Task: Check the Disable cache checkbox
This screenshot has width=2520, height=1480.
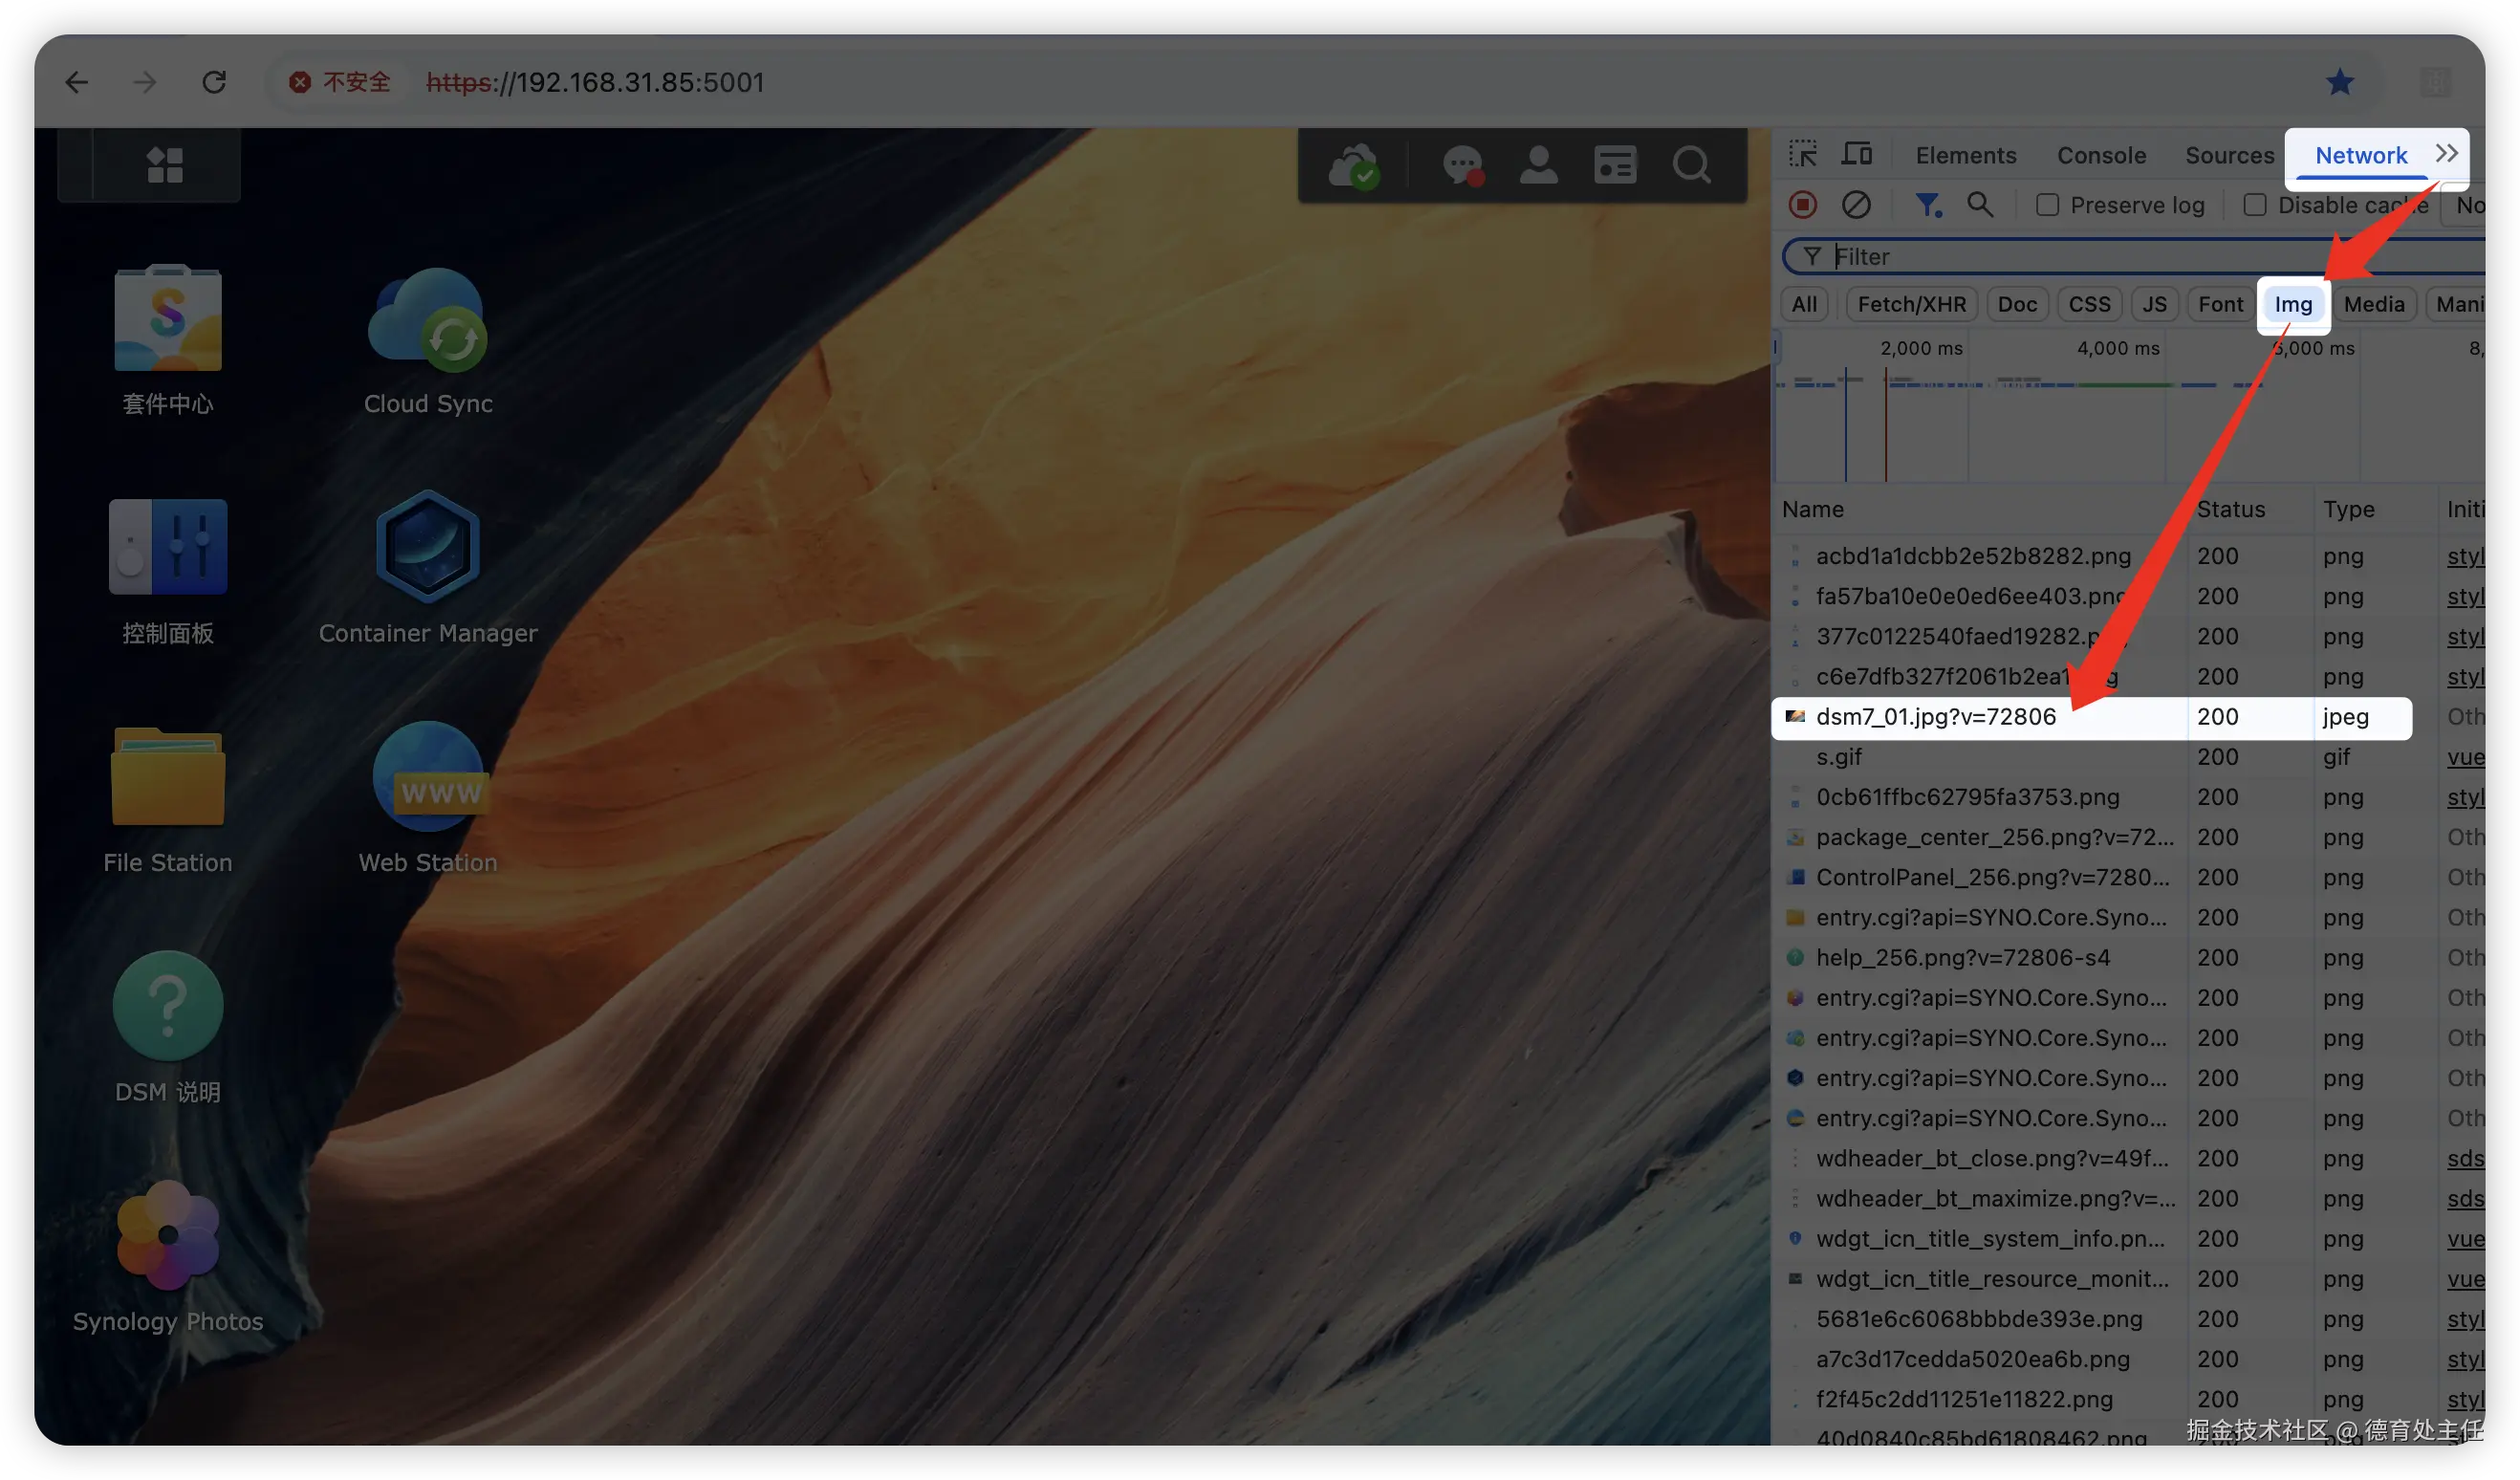Action: pos(2254,205)
